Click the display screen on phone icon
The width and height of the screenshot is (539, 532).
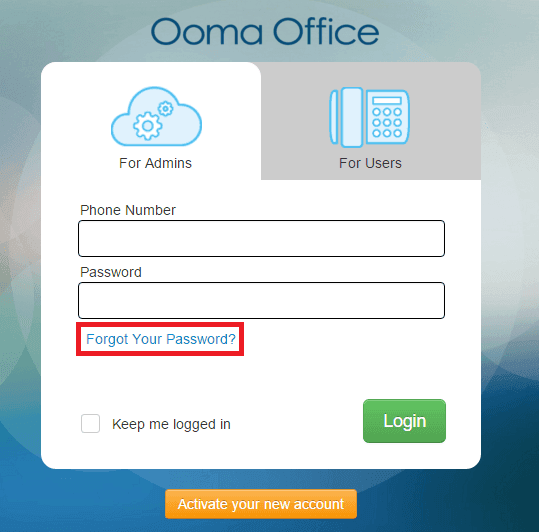[x=387, y=100]
